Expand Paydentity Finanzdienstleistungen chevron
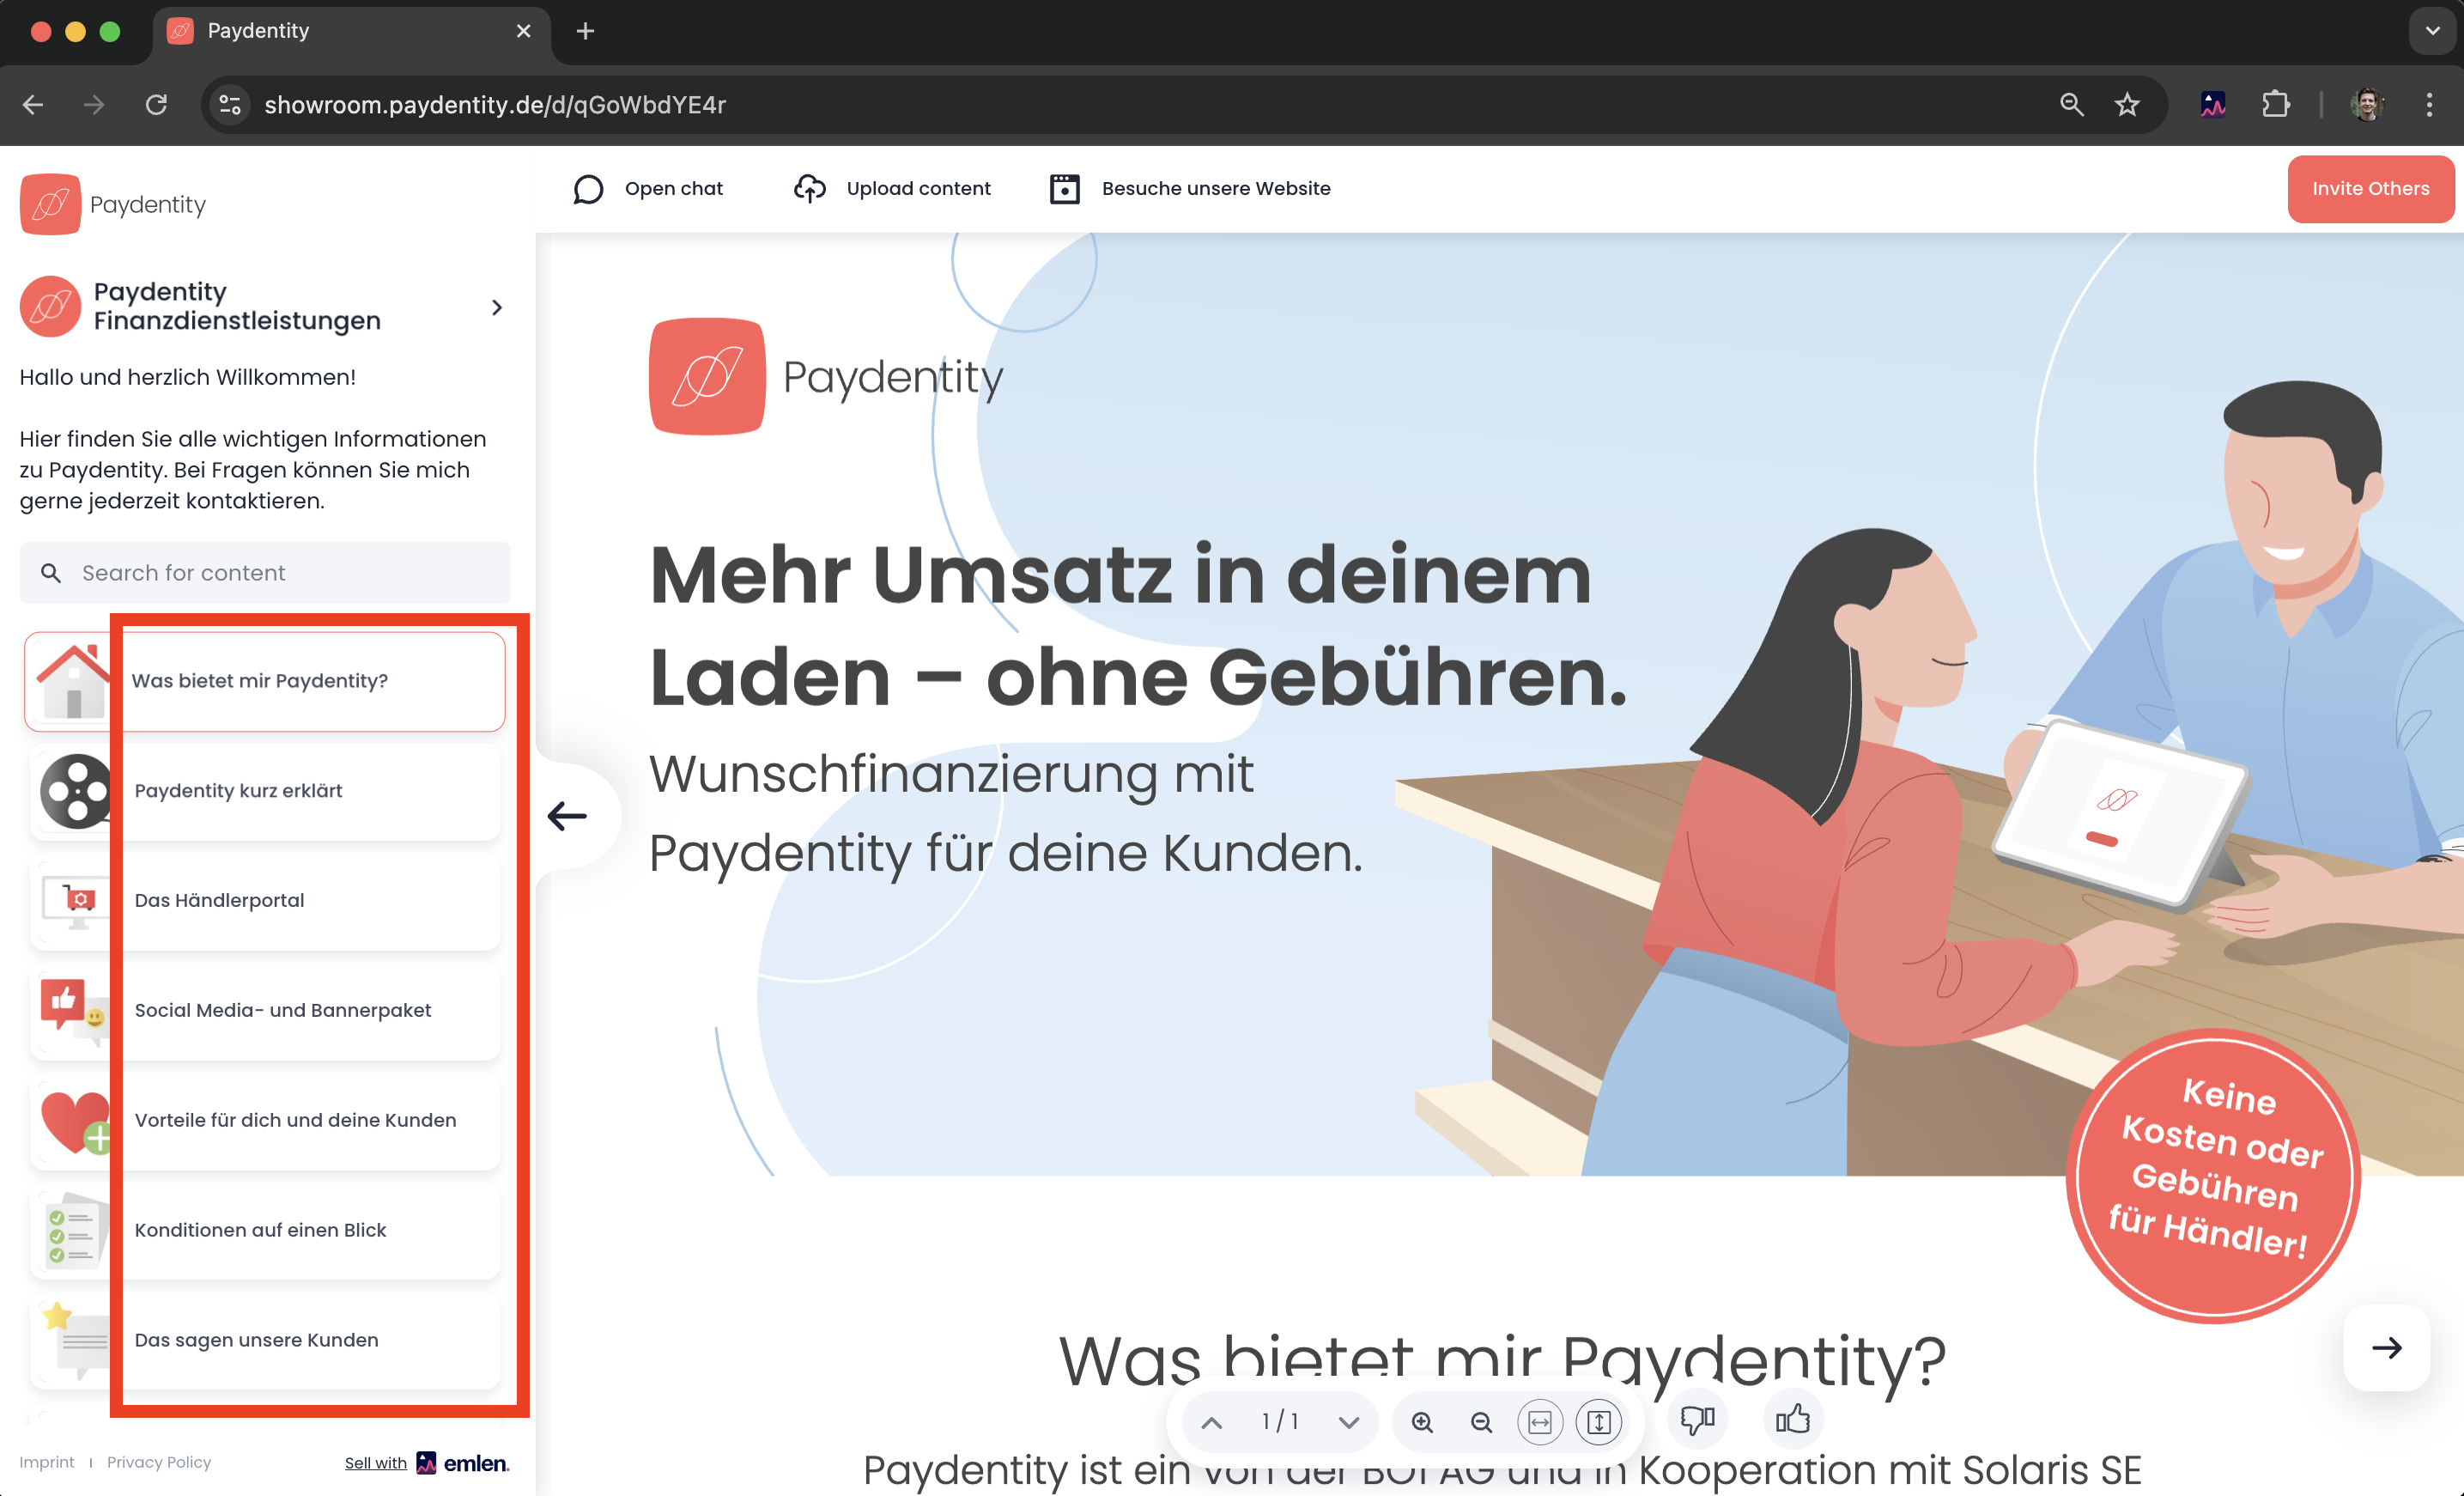The height and width of the screenshot is (1496, 2464). (x=497, y=307)
